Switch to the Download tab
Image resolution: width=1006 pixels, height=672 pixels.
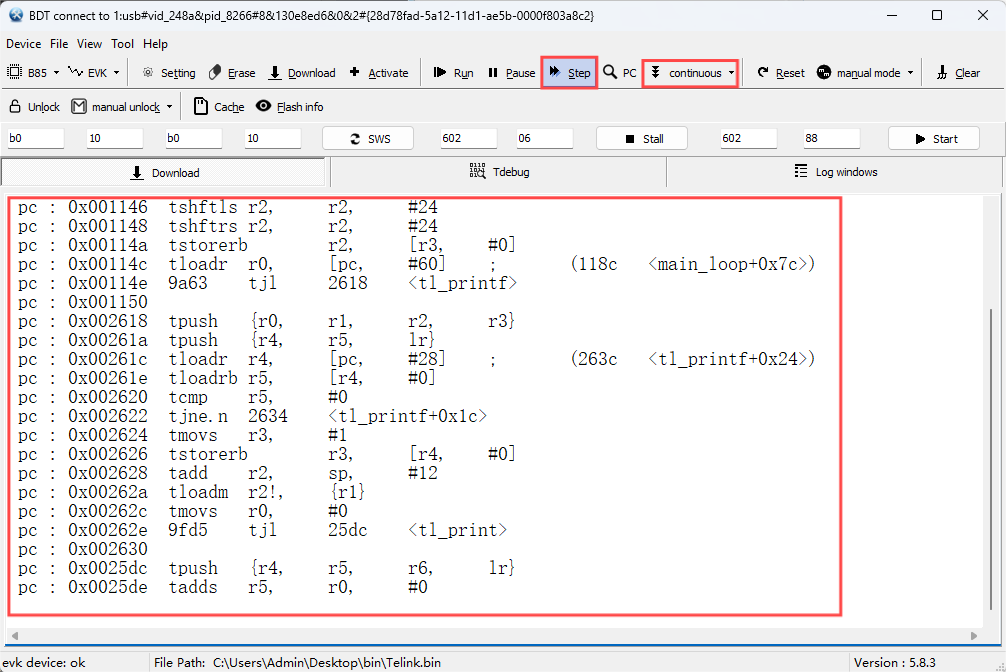pyautogui.click(x=165, y=173)
